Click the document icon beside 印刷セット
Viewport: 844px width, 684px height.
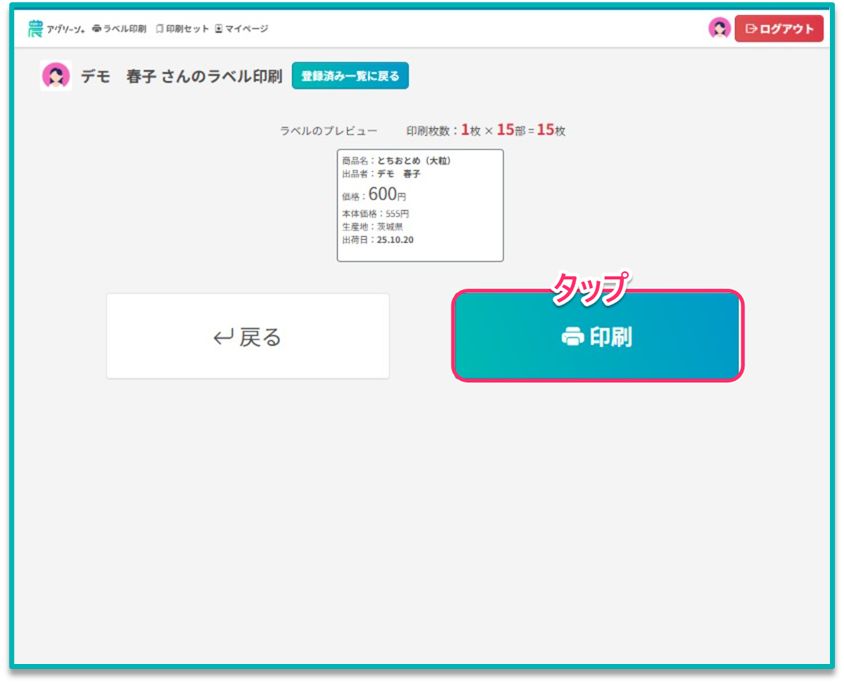coord(159,29)
